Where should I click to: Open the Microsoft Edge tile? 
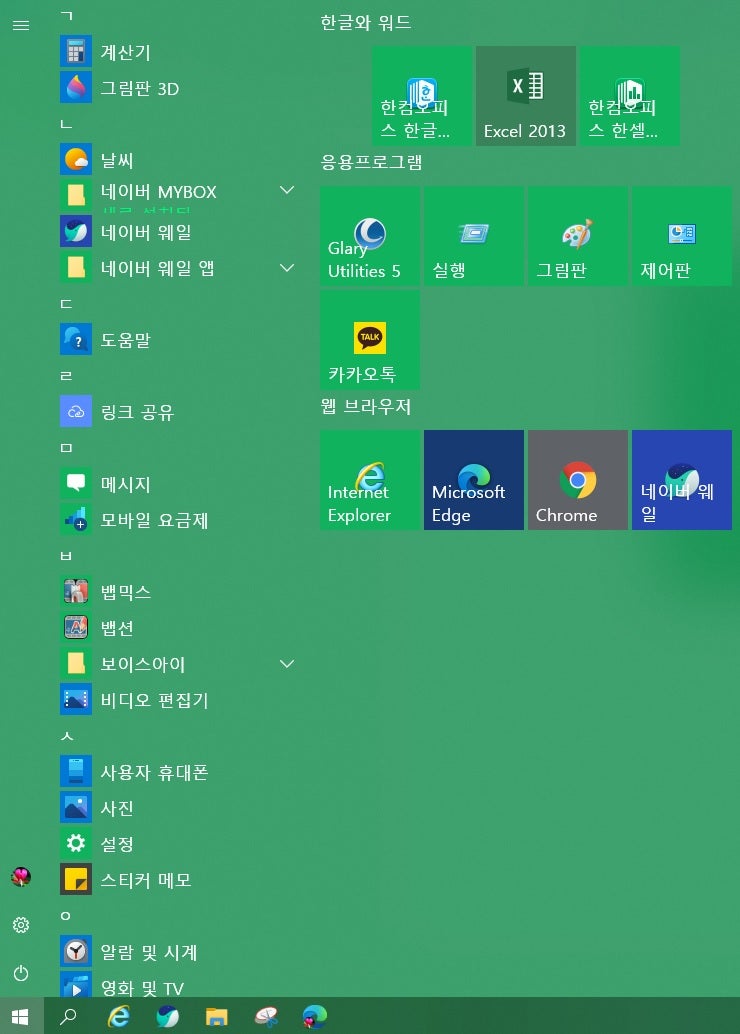474,480
